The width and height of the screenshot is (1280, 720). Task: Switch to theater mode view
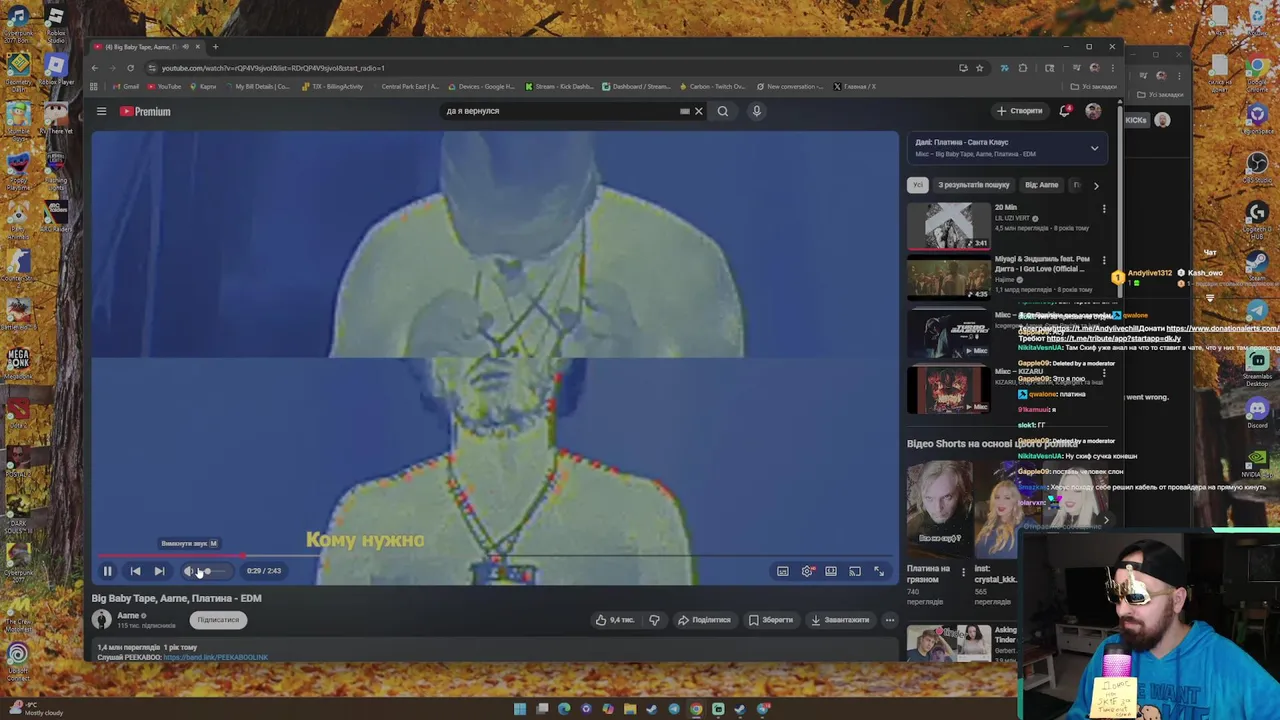click(x=831, y=571)
